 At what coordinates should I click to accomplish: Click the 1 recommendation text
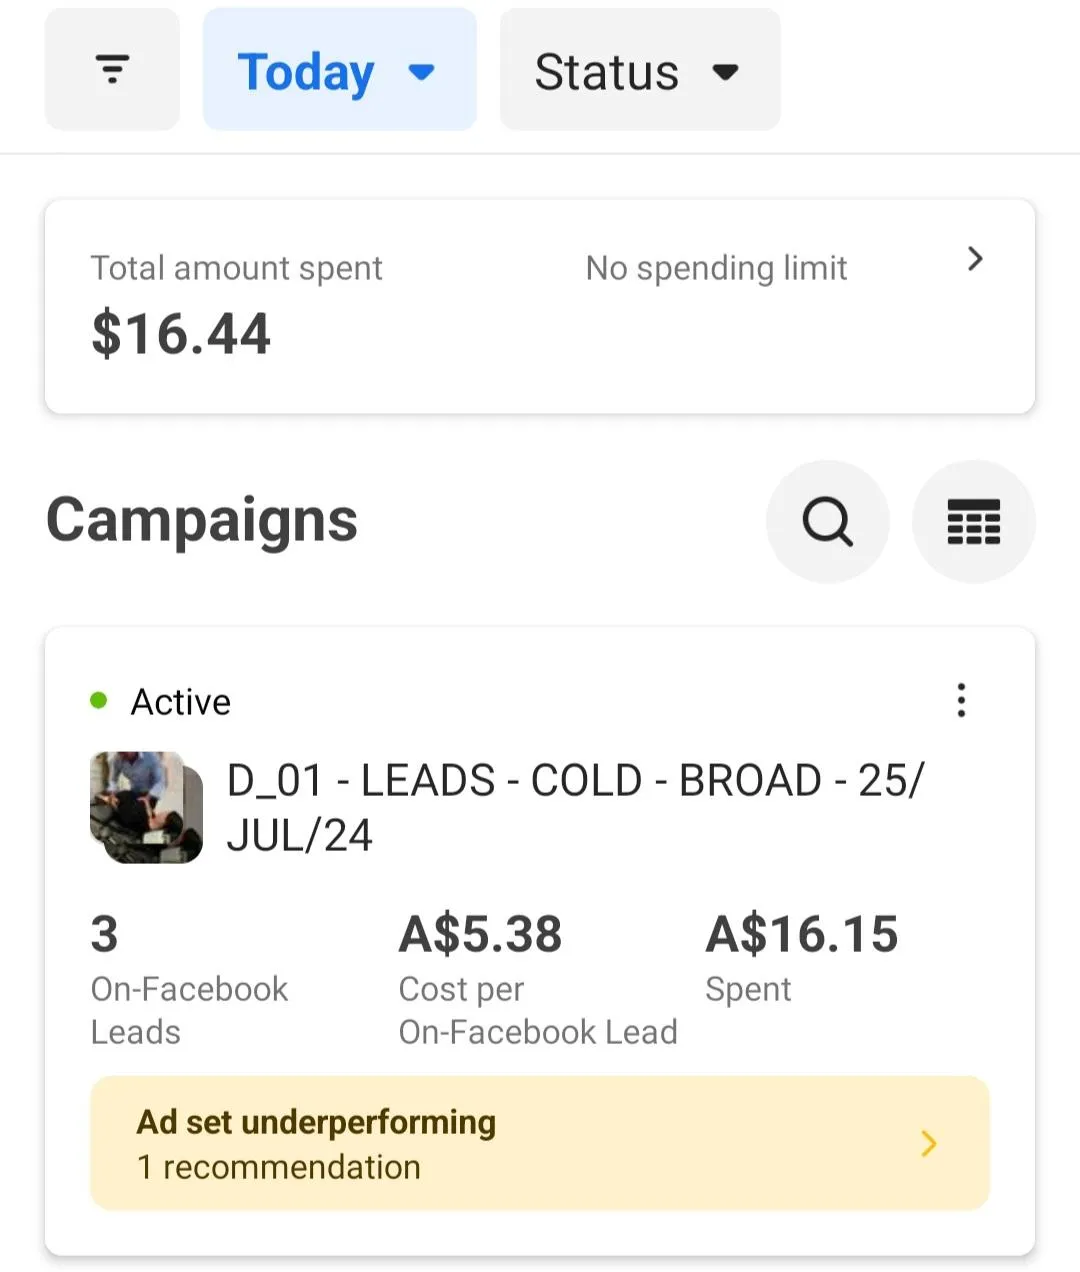point(279,1167)
